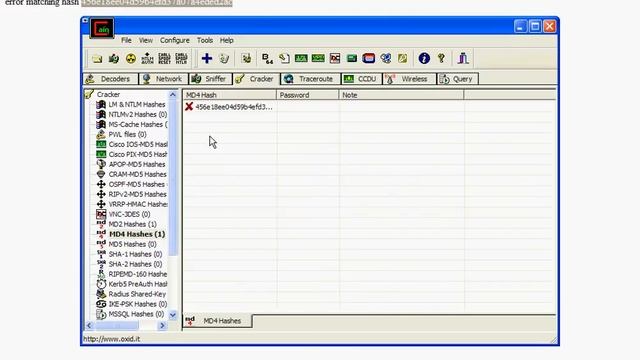Select MD2 Hashes (1) in tree
640x360 pixels.
coord(132,224)
